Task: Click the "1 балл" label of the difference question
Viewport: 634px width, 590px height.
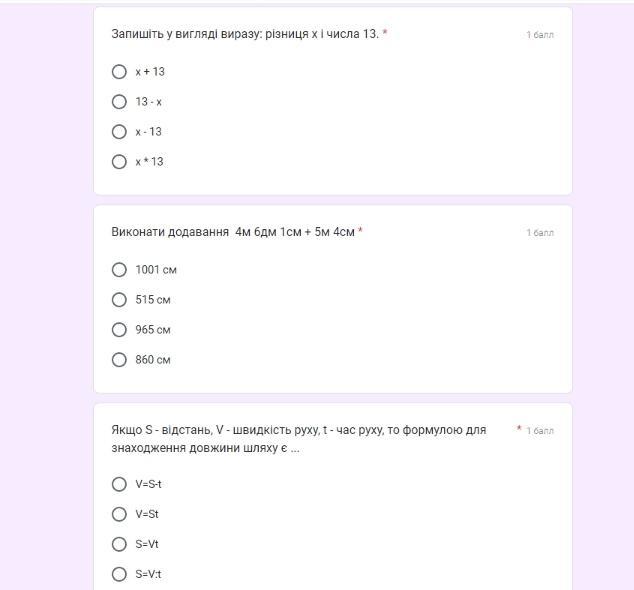Action: click(540, 35)
